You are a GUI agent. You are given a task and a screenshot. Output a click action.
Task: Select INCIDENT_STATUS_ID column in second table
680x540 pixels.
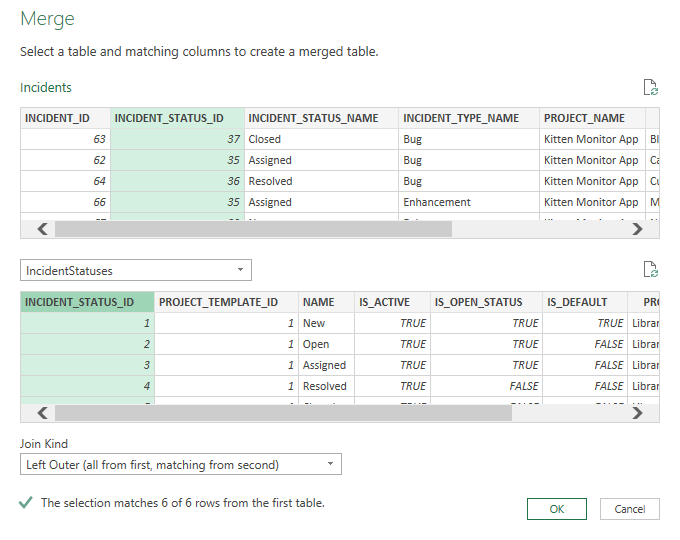[87, 302]
